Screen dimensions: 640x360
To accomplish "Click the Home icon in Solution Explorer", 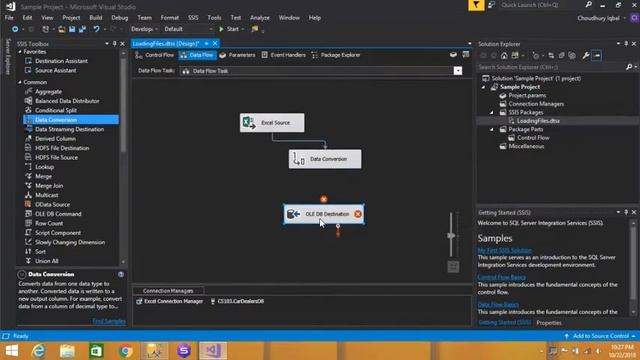I will [504, 56].
